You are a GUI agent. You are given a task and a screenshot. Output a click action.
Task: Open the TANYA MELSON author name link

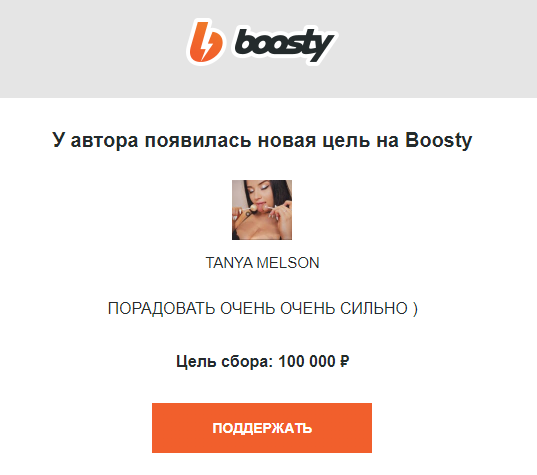[x=262, y=263]
